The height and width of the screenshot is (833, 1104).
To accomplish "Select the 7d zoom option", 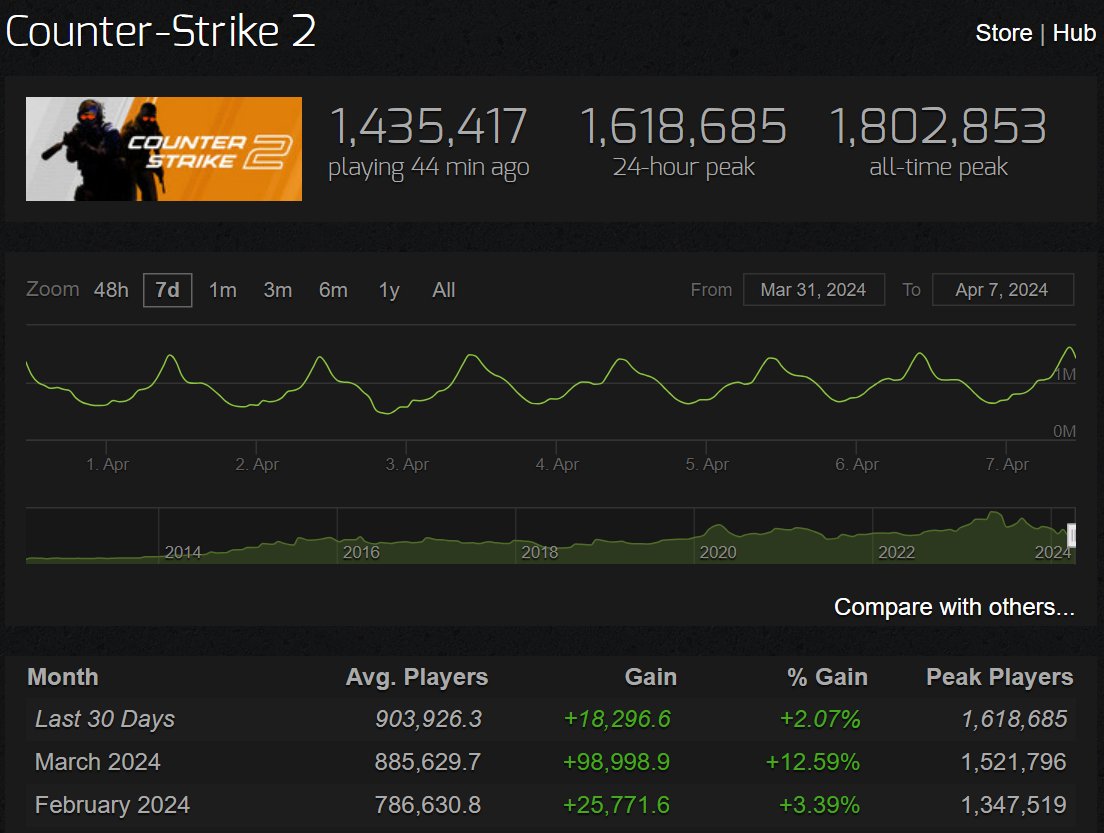I will tap(168, 290).
